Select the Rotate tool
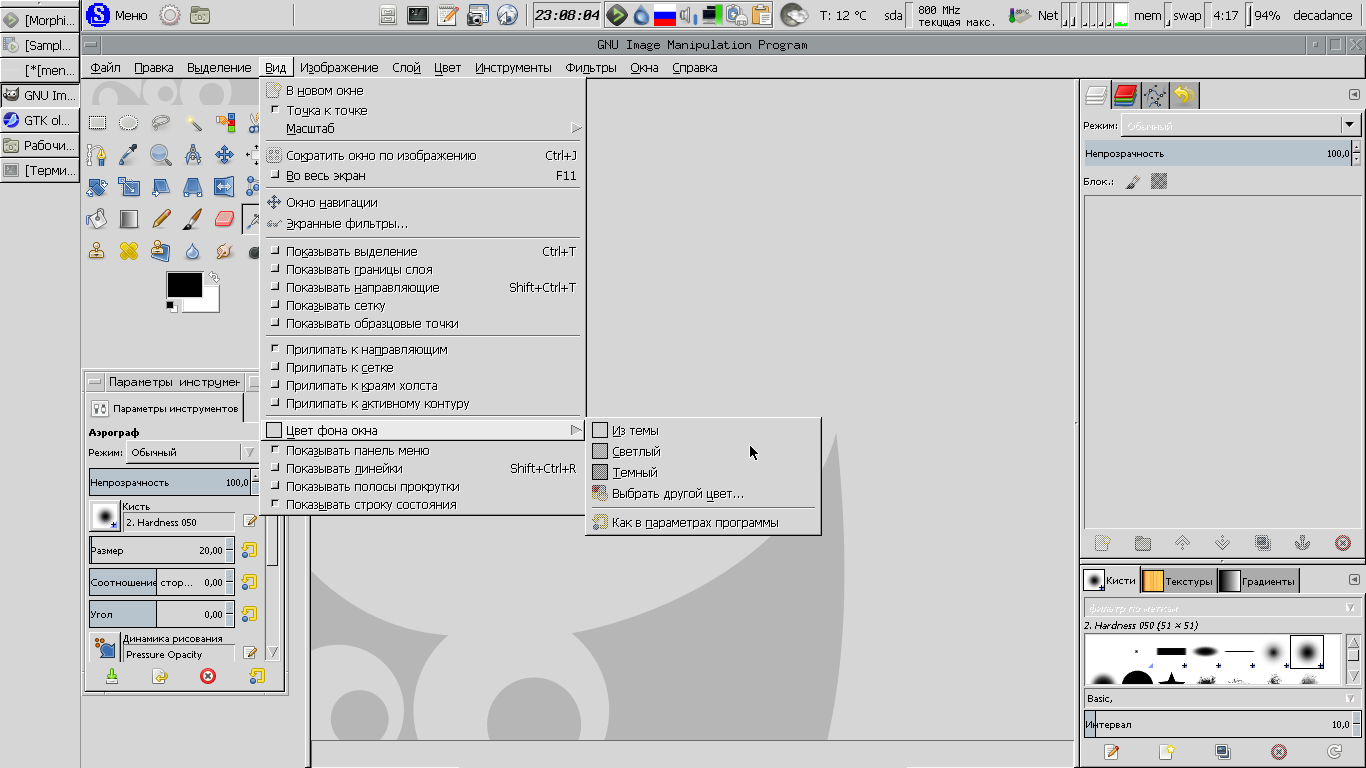Image resolution: width=1366 pixels, height=768 pixels. pos(97,187)
